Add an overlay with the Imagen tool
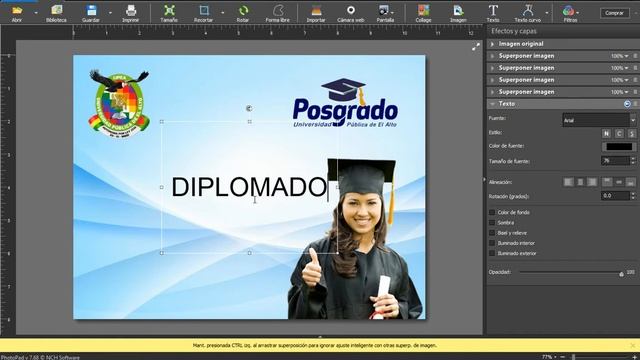Screen dimensions: 640x360 click(x=458, y=13)
